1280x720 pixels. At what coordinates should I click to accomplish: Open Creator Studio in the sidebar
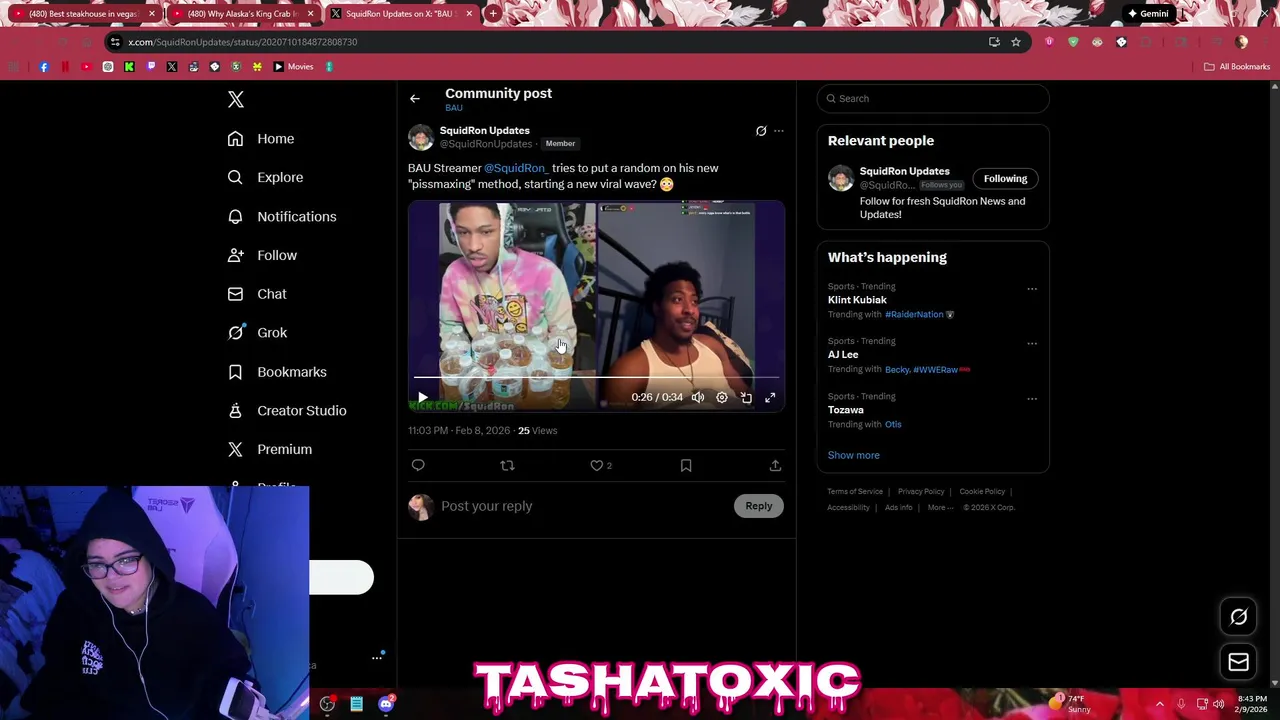point(286,411)
